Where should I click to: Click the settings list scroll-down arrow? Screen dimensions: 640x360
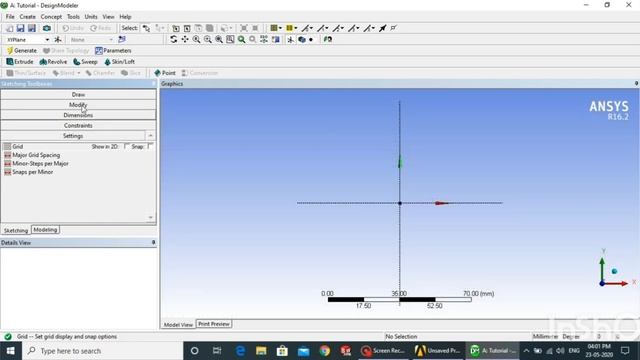tap(151, 218)
